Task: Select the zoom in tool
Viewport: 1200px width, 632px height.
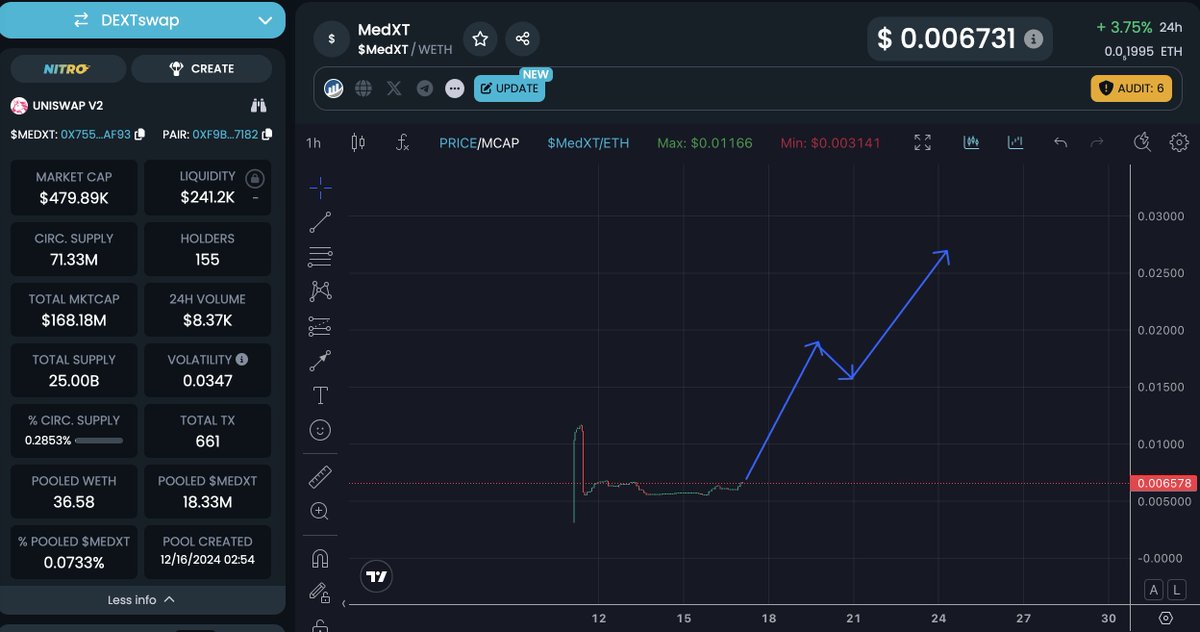Action: click(320, 511)
